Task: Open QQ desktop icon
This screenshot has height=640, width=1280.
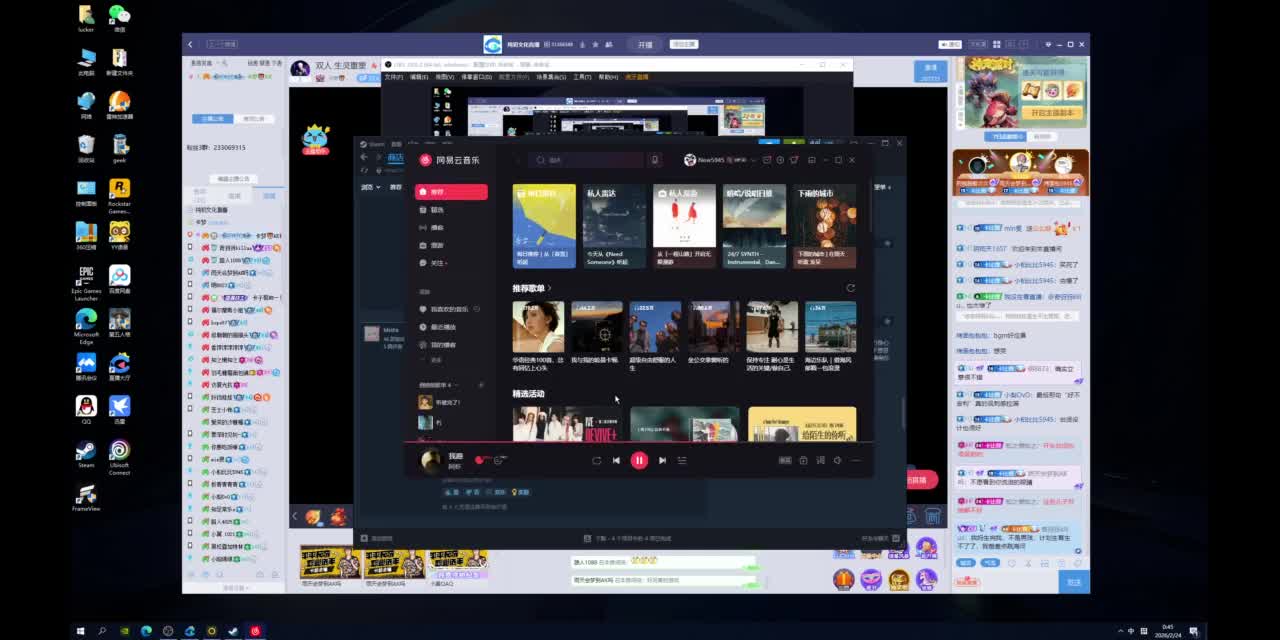Action: pos(86,409)
